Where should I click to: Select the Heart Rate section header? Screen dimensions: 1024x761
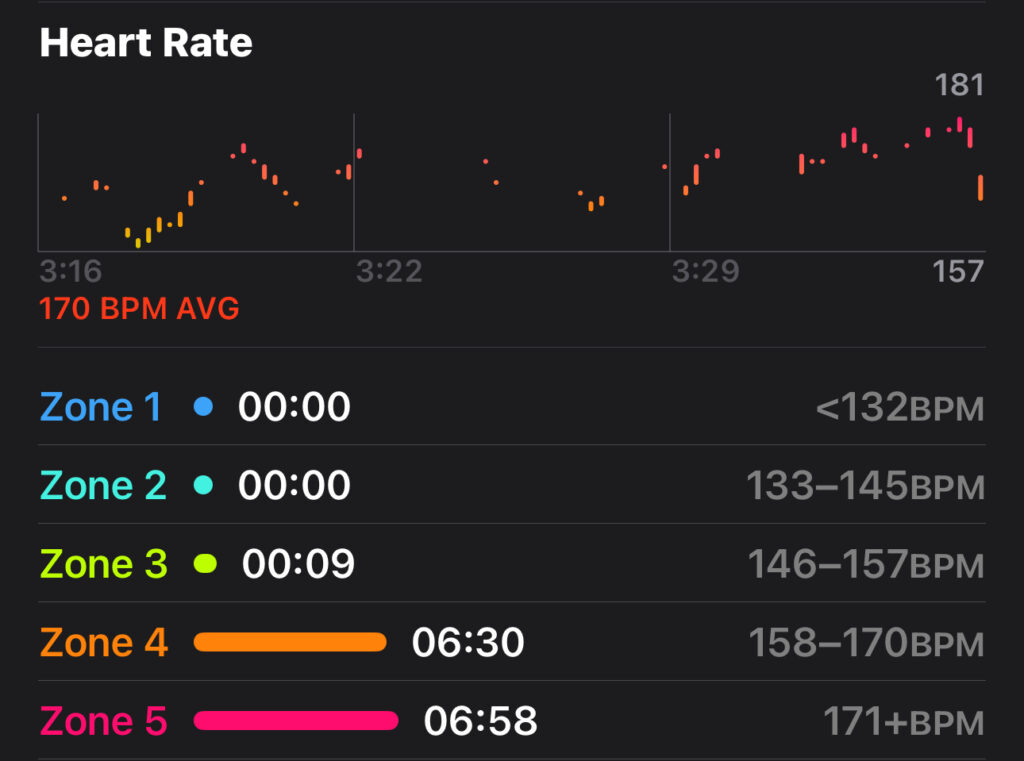(x=145, y=42)
